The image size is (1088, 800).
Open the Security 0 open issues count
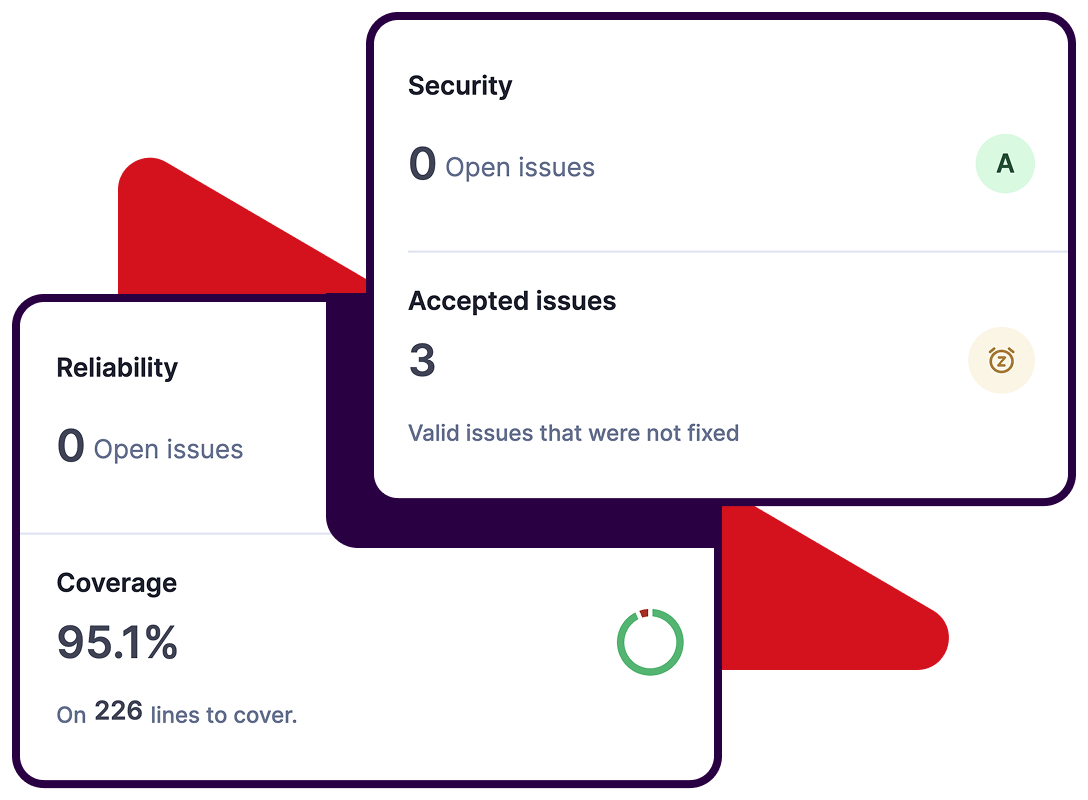[x=423, y=164]
